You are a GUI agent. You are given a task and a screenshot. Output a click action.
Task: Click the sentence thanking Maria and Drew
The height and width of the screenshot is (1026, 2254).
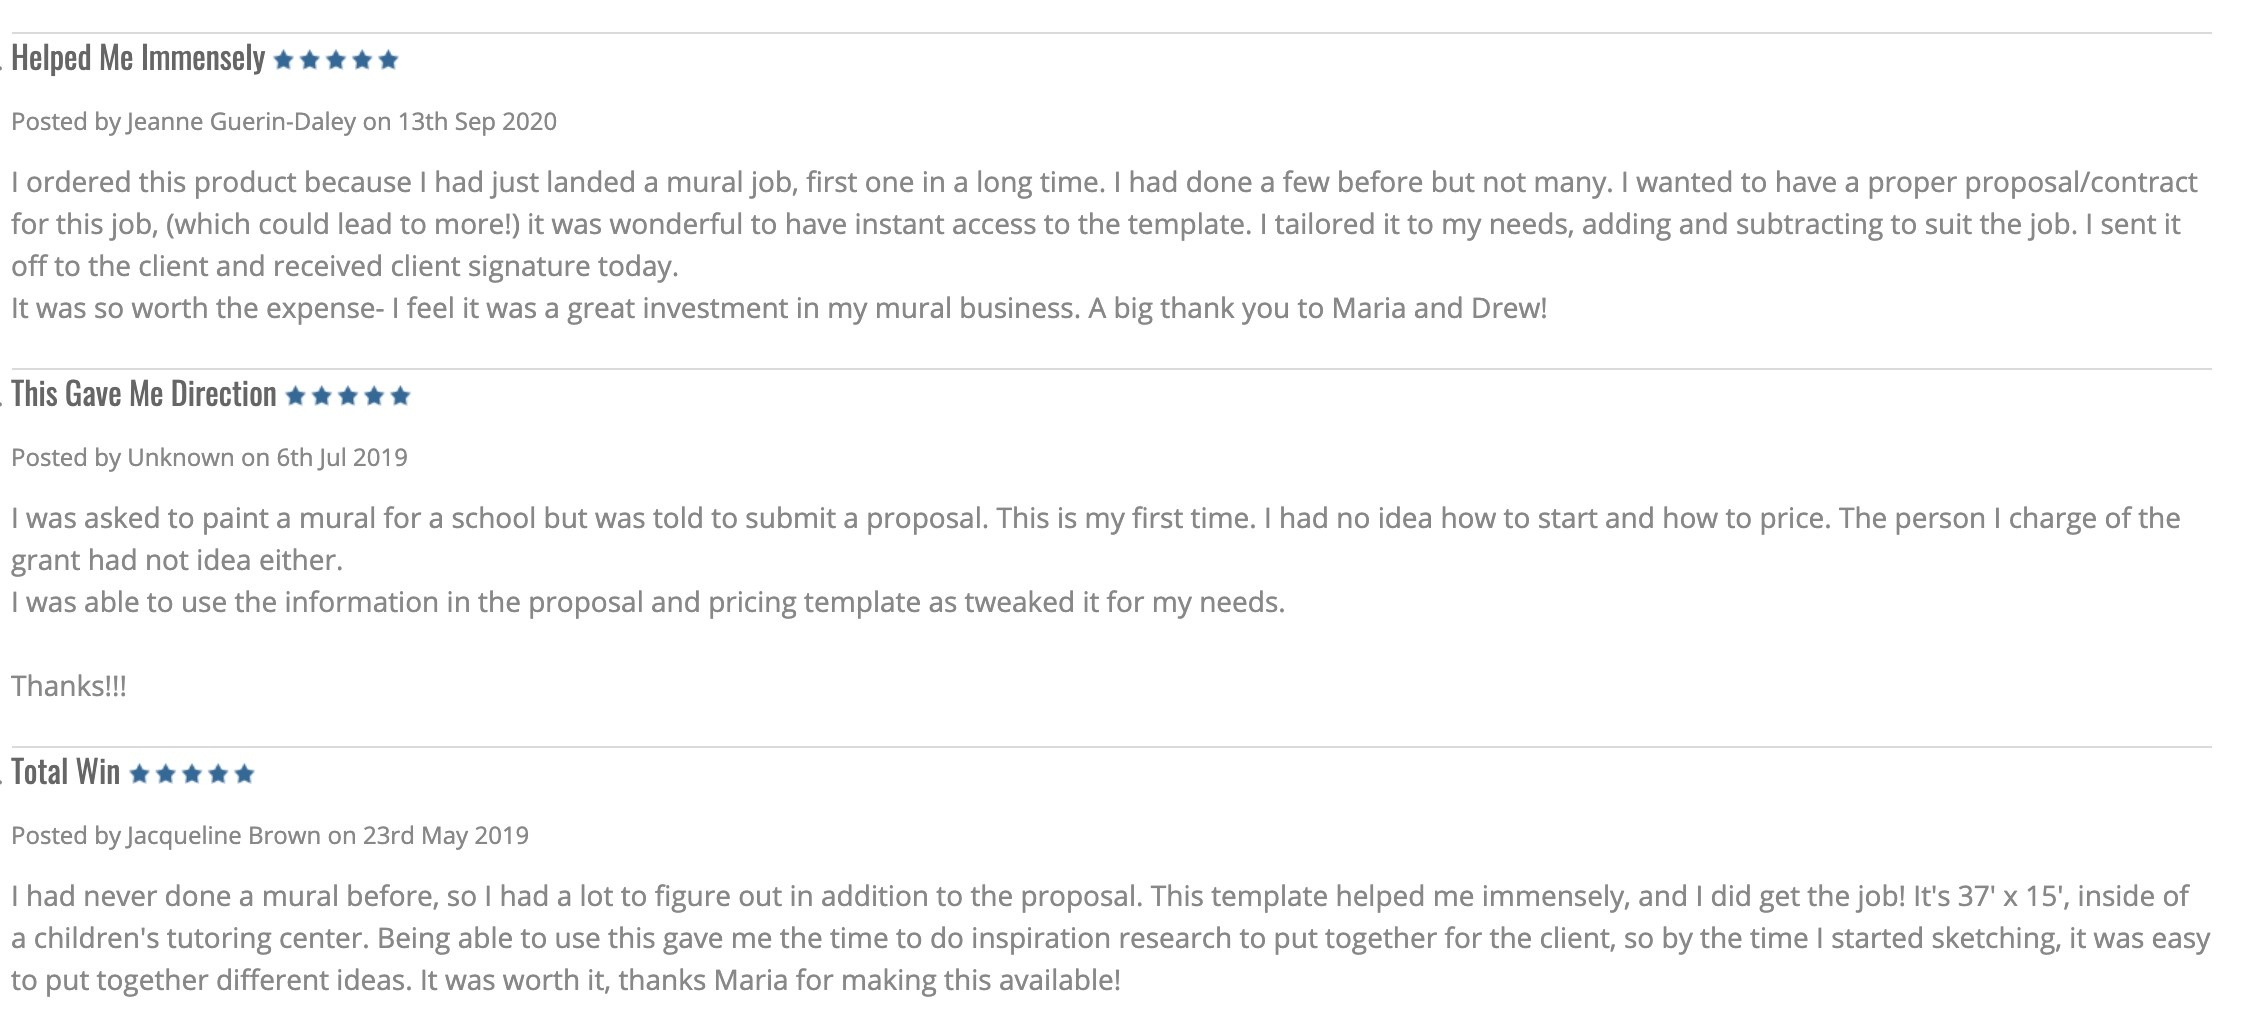1317,308
